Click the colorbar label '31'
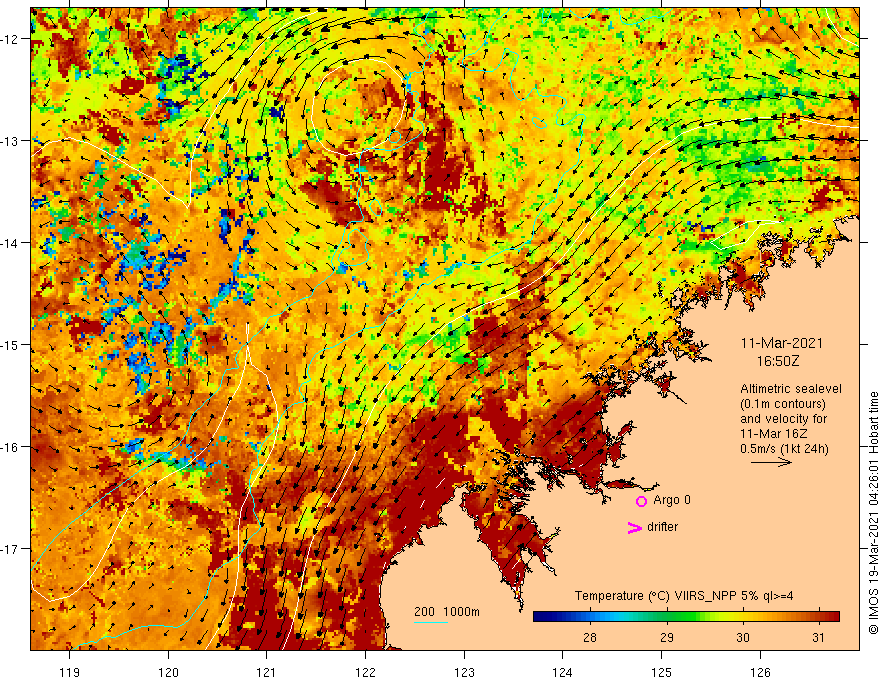This screenshot has height=680, width=880. 819,637
